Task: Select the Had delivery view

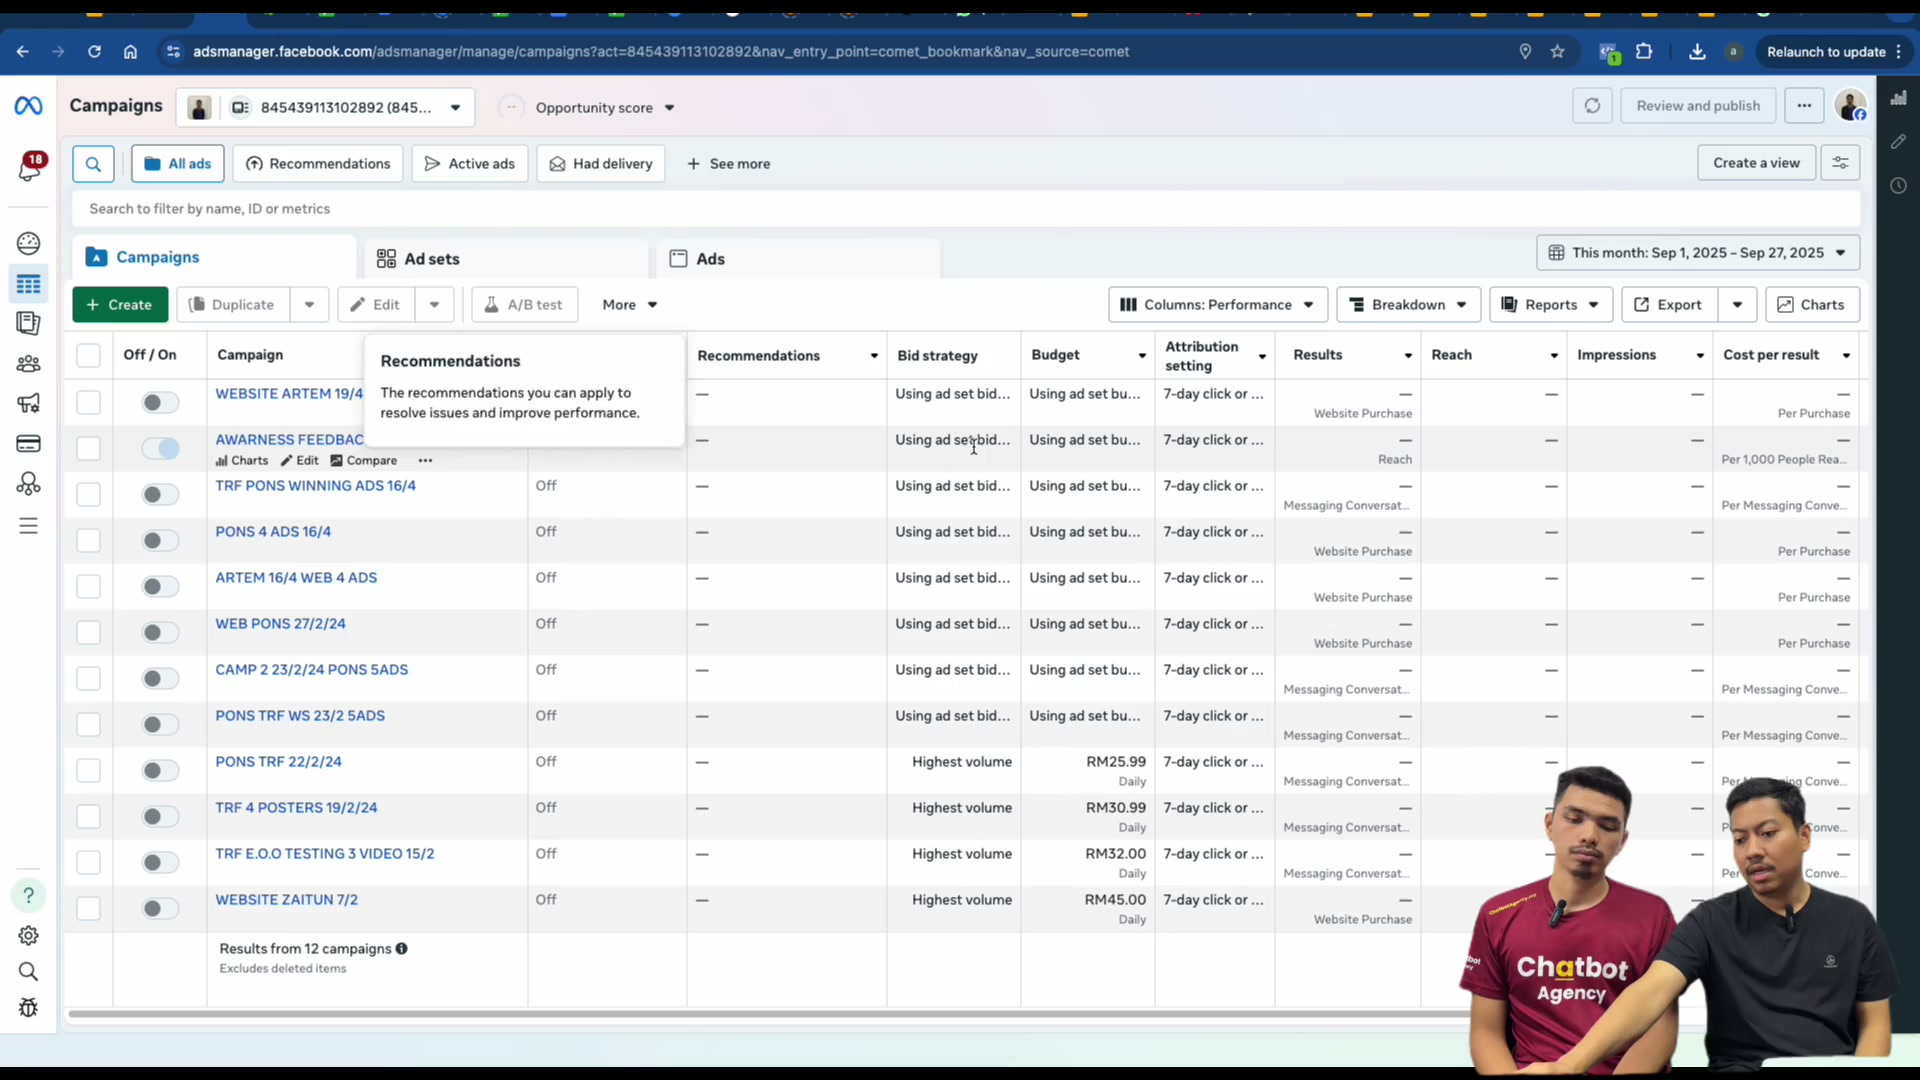Action: [601, 164]
